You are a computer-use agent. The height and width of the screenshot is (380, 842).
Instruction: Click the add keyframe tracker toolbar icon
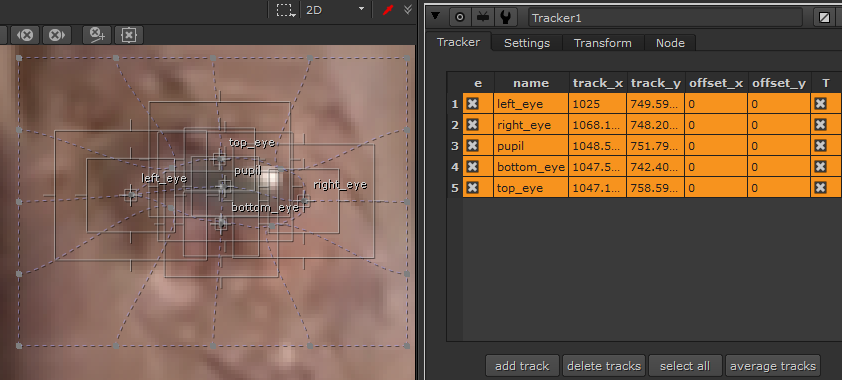[x=97, y=35]
